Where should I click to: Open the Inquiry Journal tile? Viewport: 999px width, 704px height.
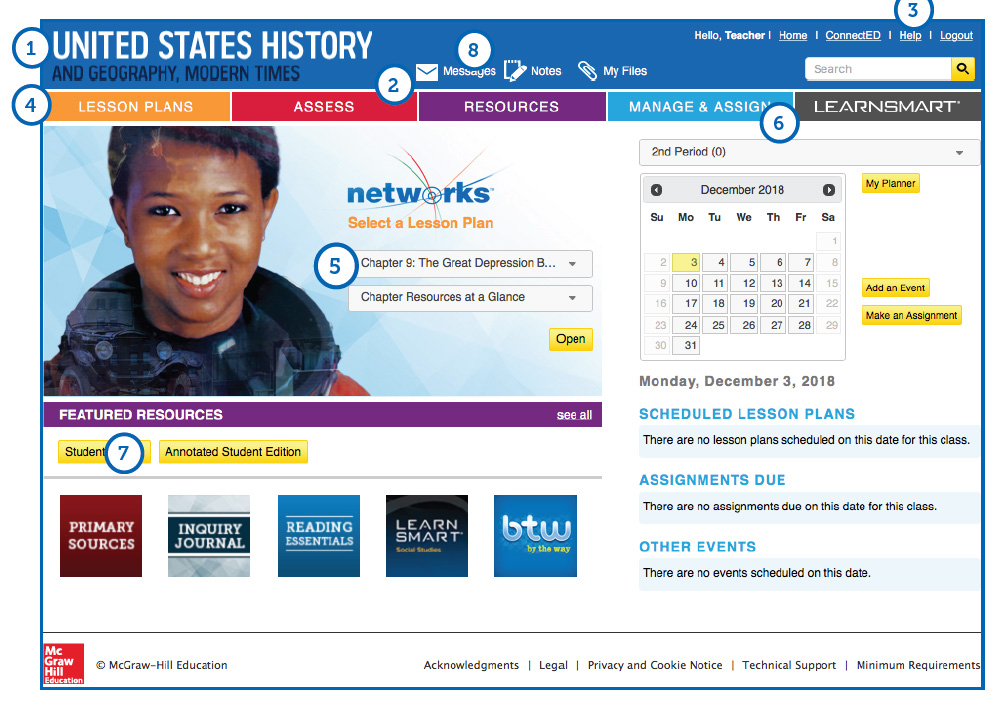209,536
